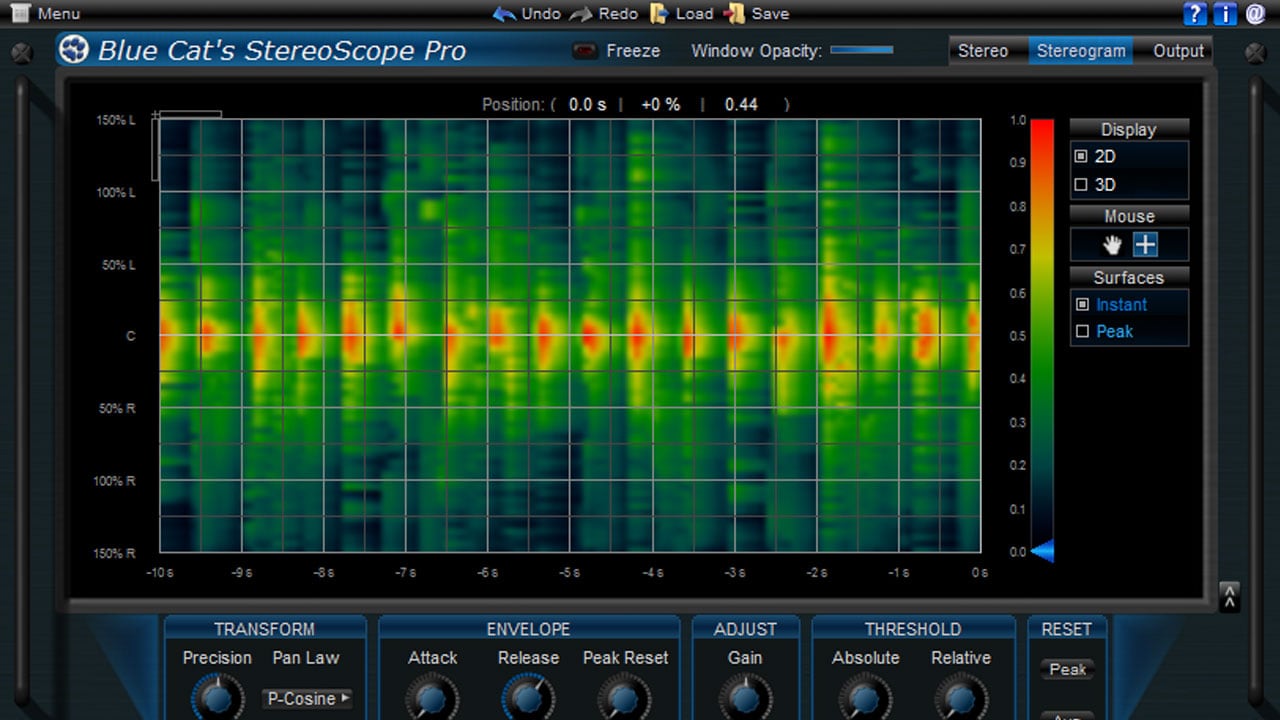1280x720 pixels.
Task: Click the Save preset icon
Action: pyautogui.click(x=735, y=13)
